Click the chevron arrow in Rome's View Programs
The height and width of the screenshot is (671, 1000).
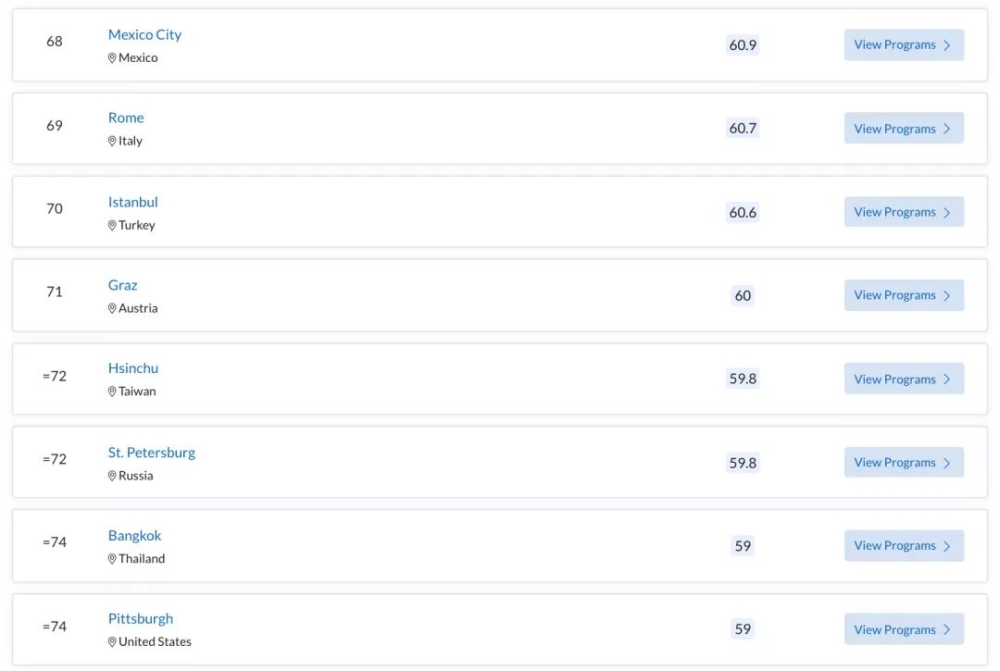point(947,129)
